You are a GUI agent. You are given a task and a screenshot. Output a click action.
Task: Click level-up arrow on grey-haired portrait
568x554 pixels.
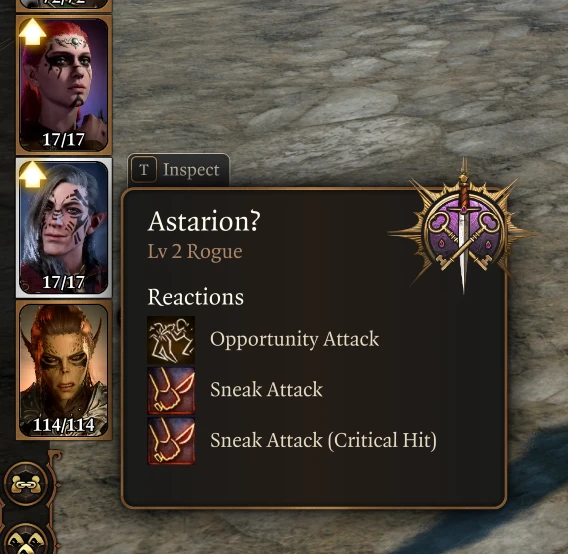33,175
